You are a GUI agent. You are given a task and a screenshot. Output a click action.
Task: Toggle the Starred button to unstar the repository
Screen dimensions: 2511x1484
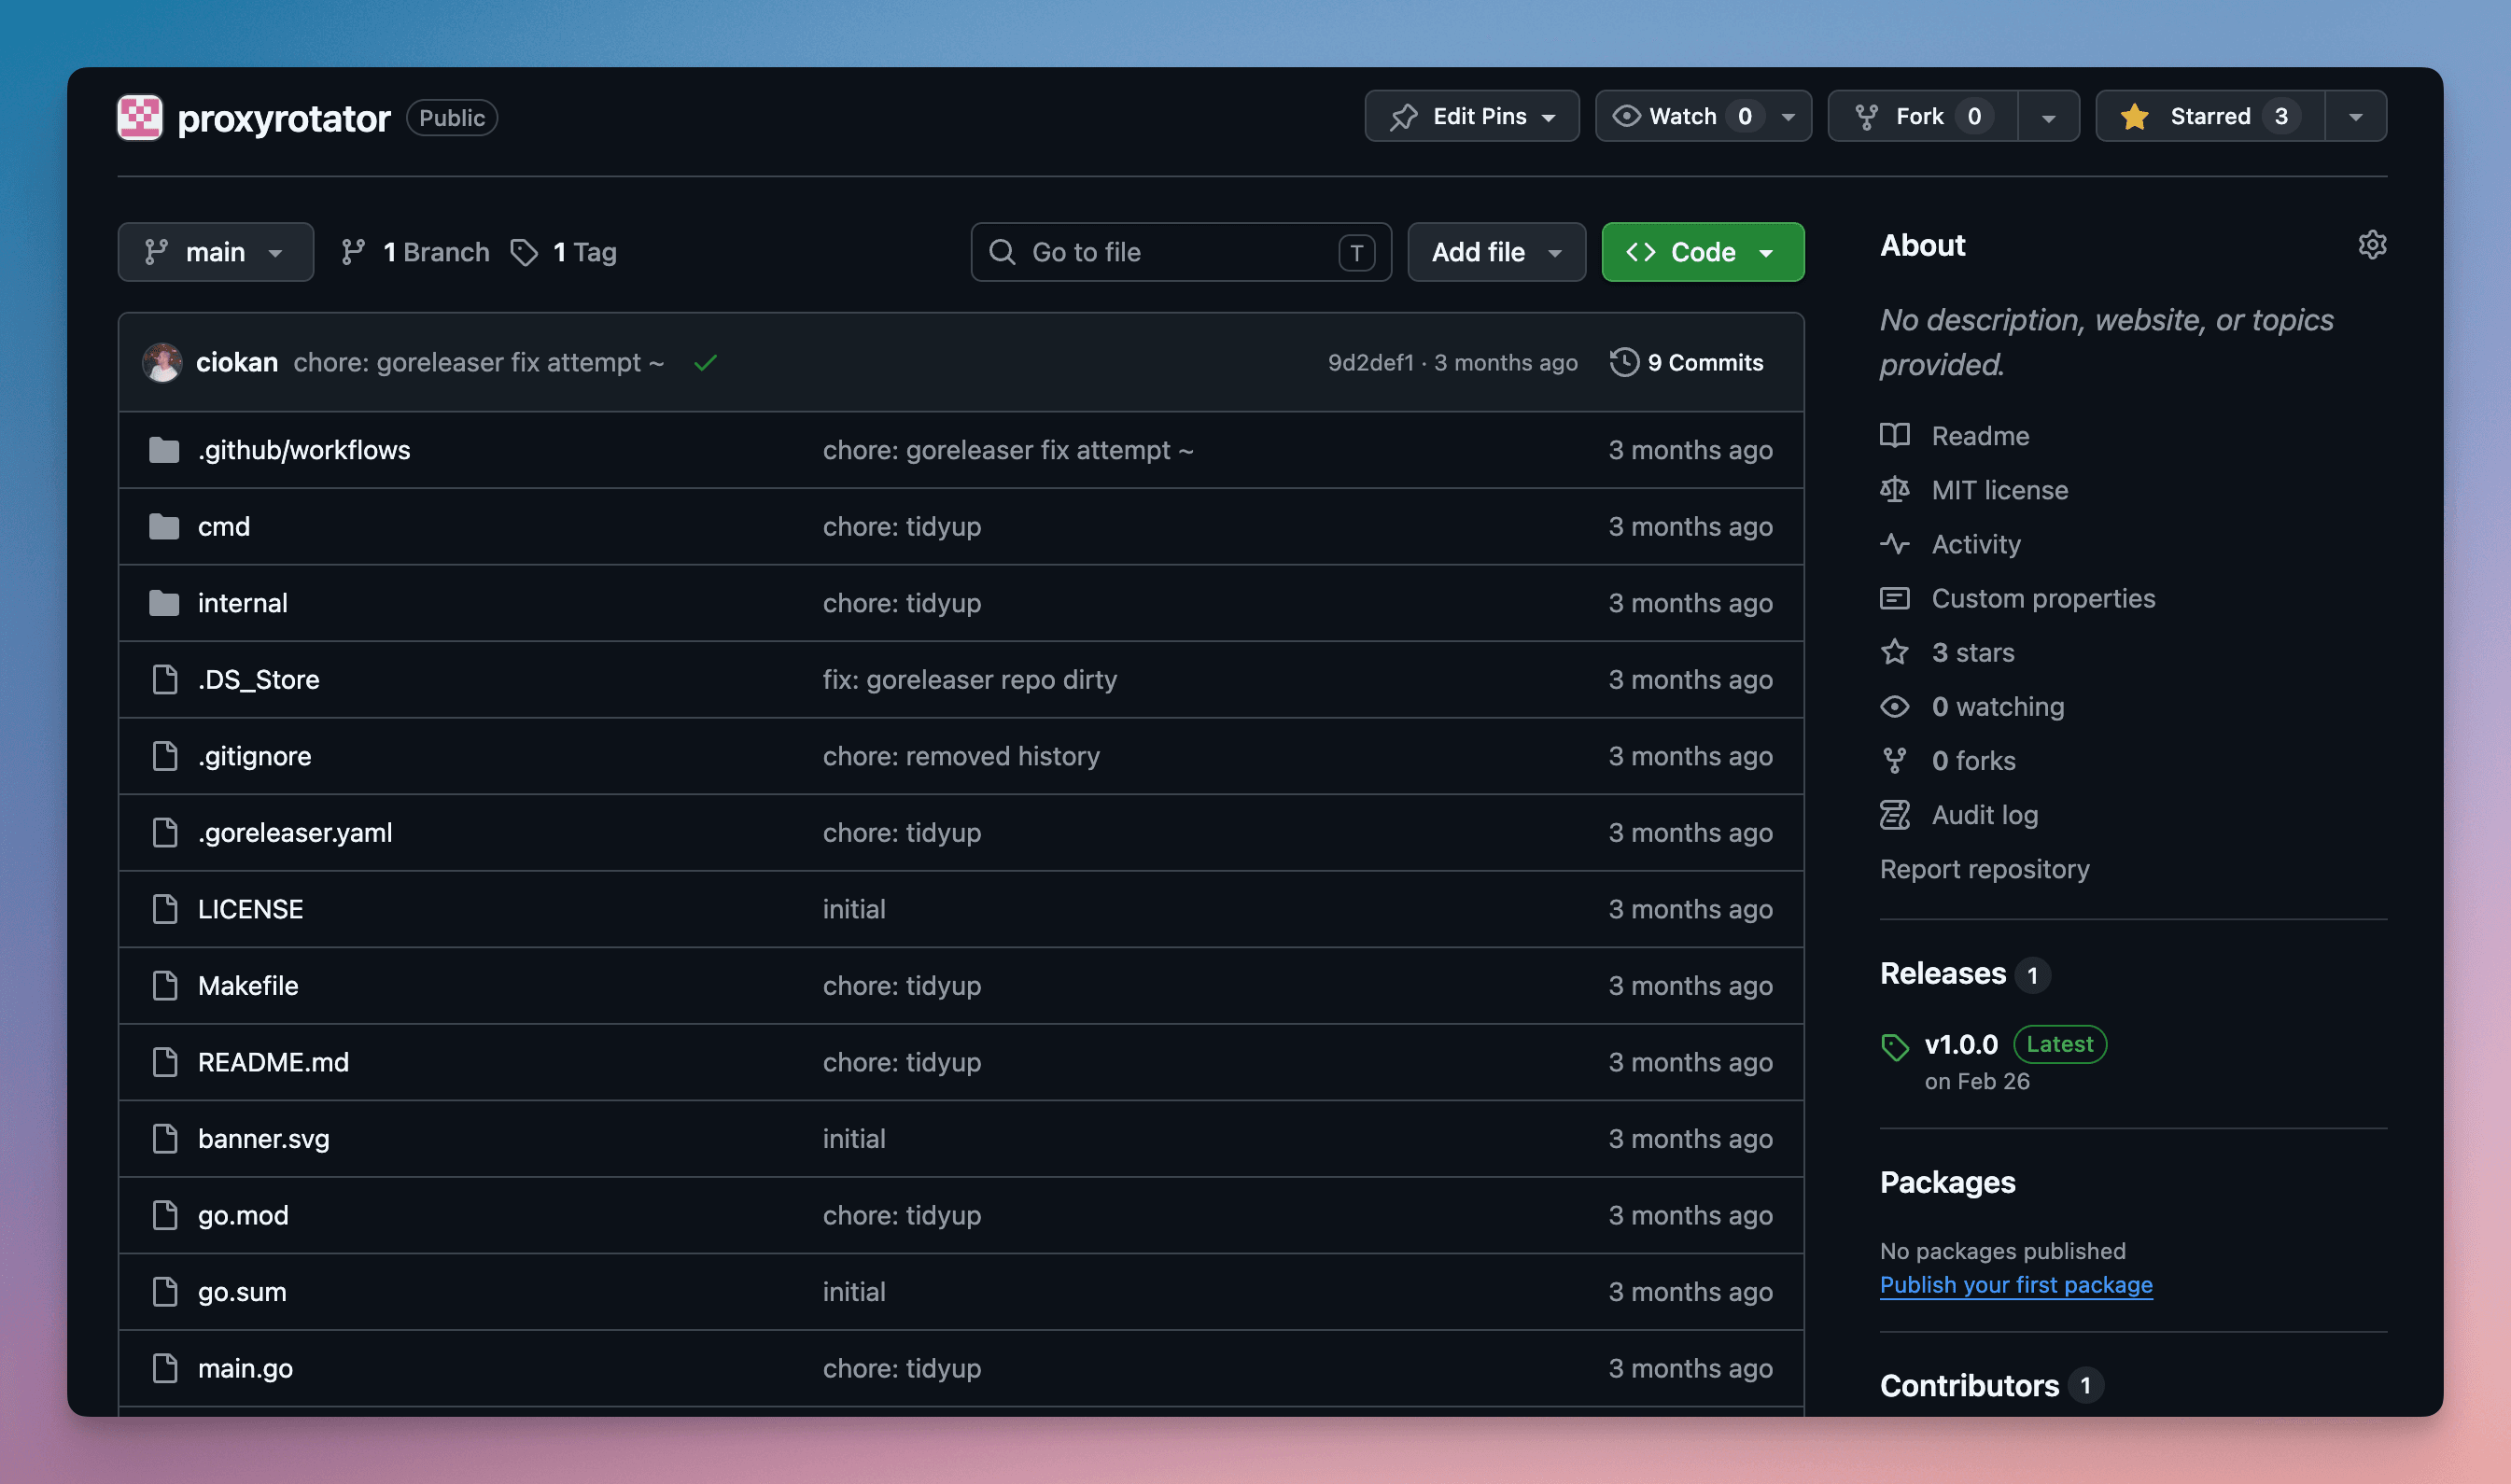click(2210, 116)
